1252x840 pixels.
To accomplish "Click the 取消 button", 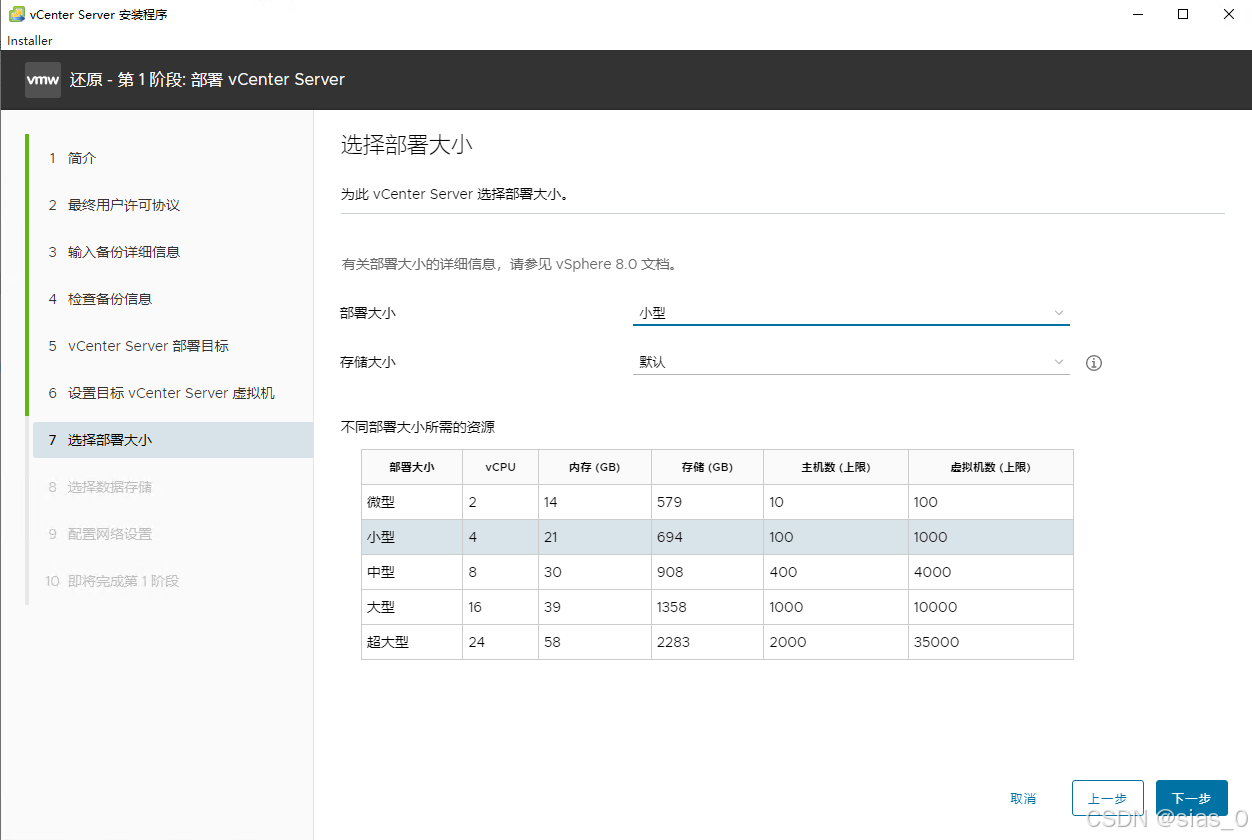I will pos(1023,798).
